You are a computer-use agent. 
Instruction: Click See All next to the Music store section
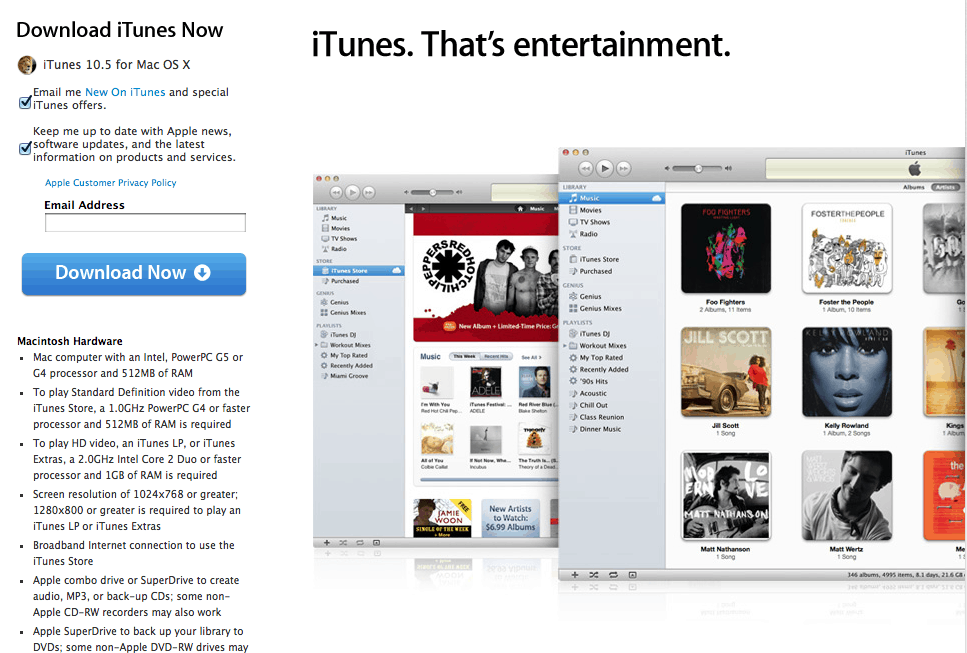(x=529, y=357)
